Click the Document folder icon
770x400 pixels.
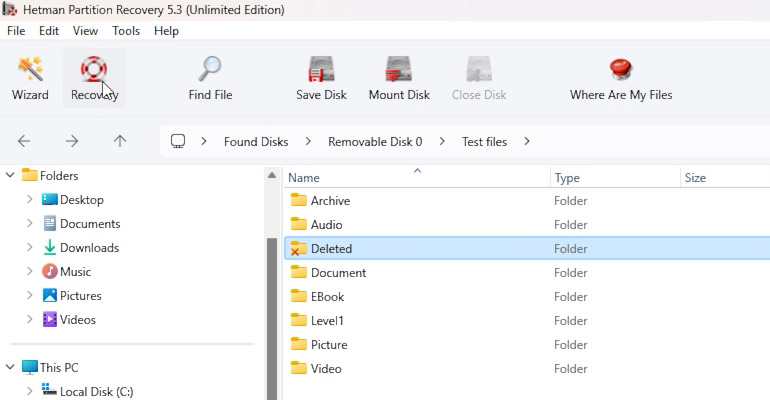[299, 272]
